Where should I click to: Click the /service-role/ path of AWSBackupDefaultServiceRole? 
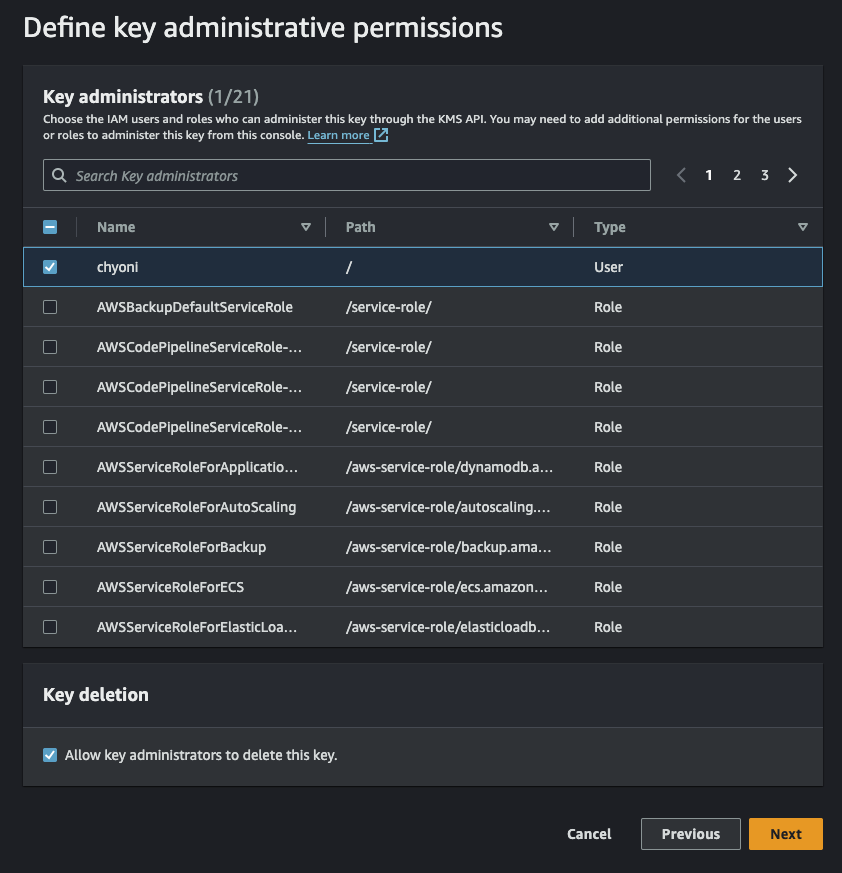tap(389, 307)
